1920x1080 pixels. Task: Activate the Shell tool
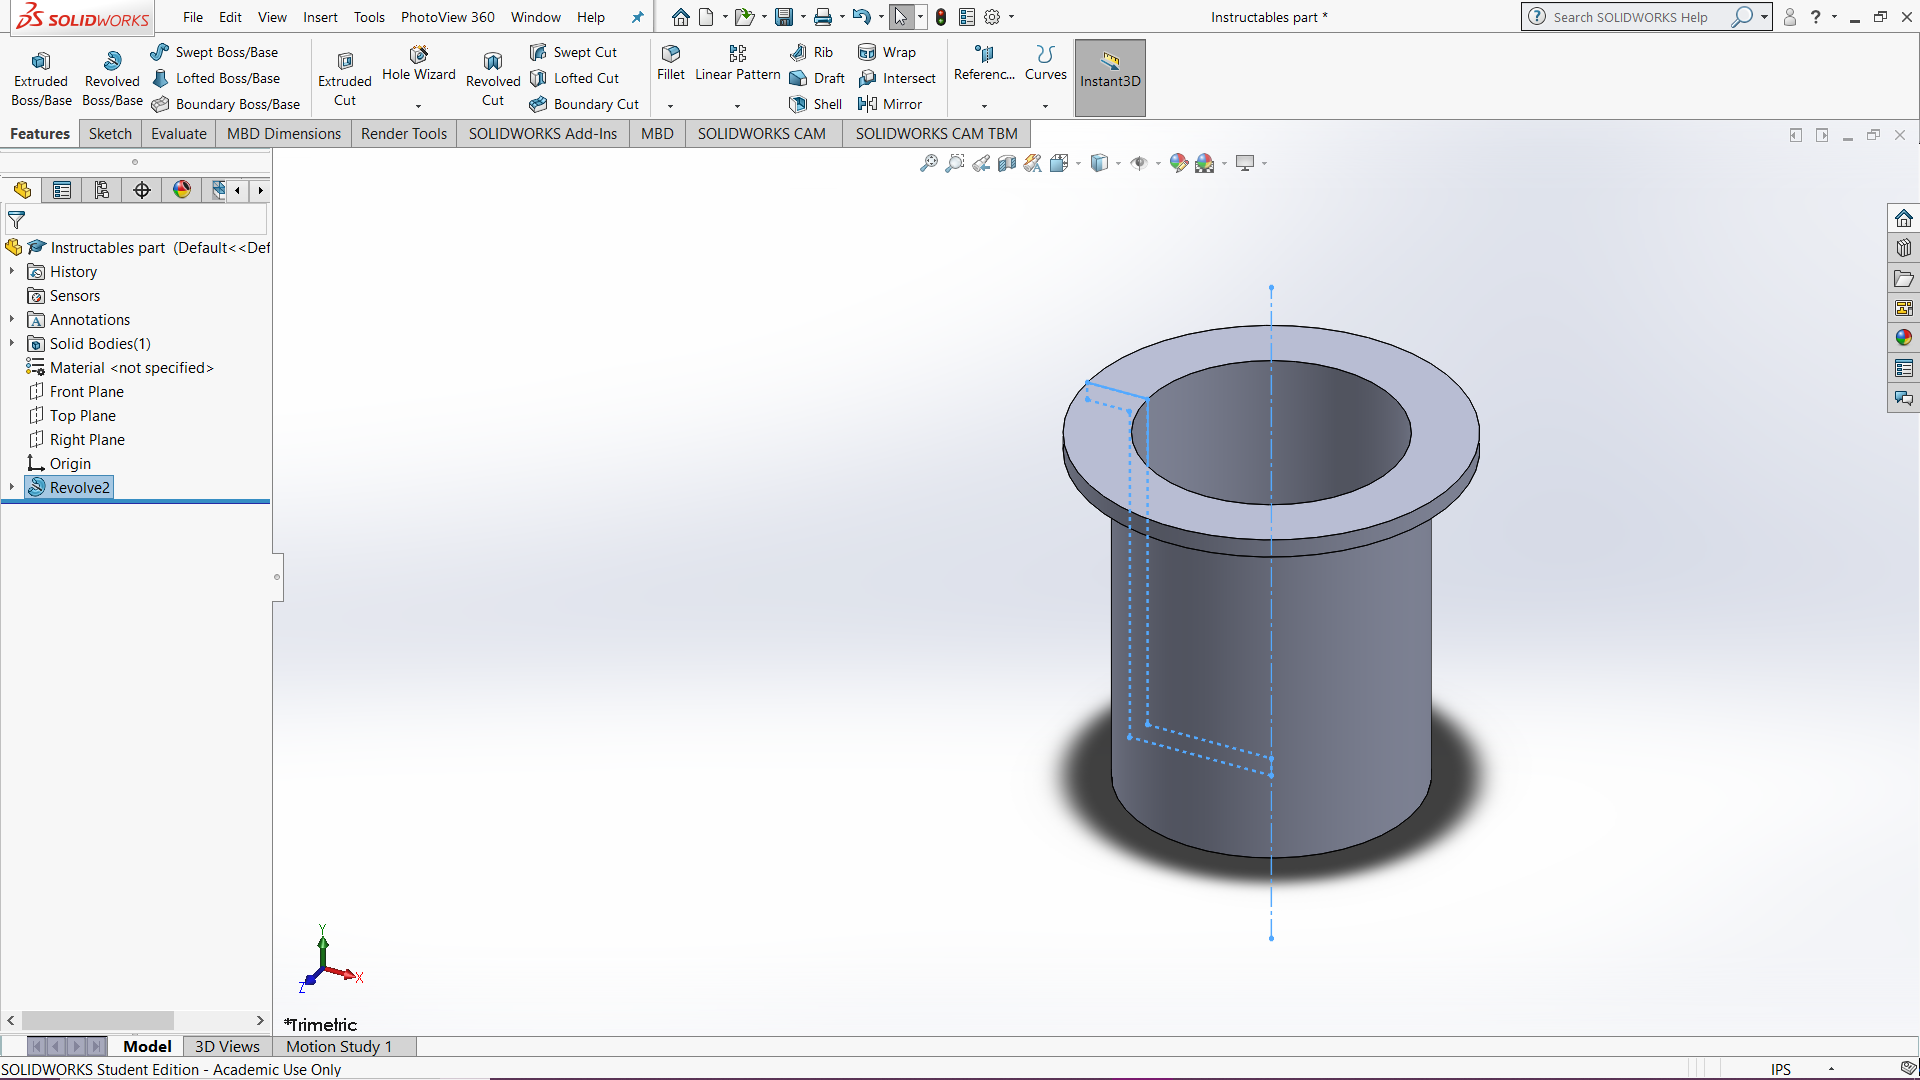click(815, 104)
